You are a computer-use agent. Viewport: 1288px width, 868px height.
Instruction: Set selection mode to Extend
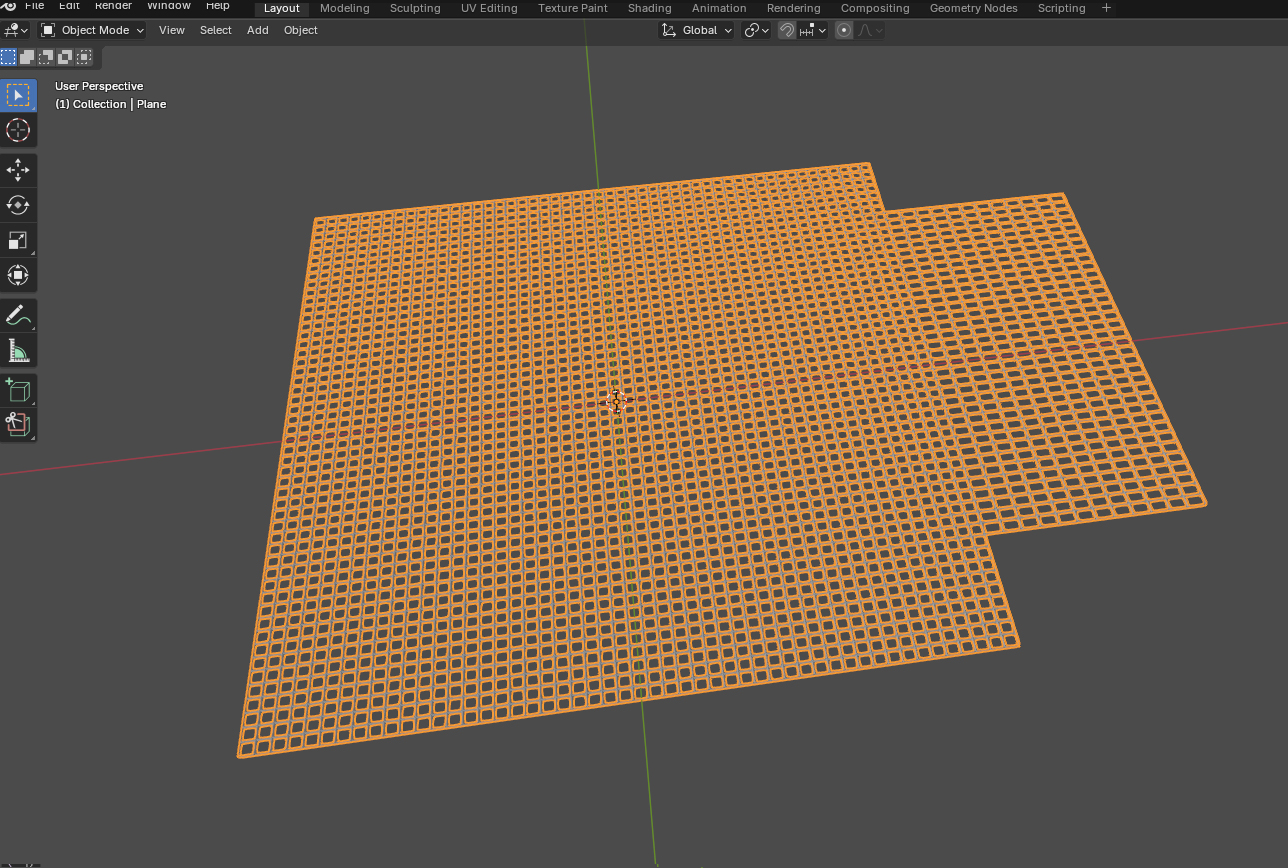[x=27, y=57]
